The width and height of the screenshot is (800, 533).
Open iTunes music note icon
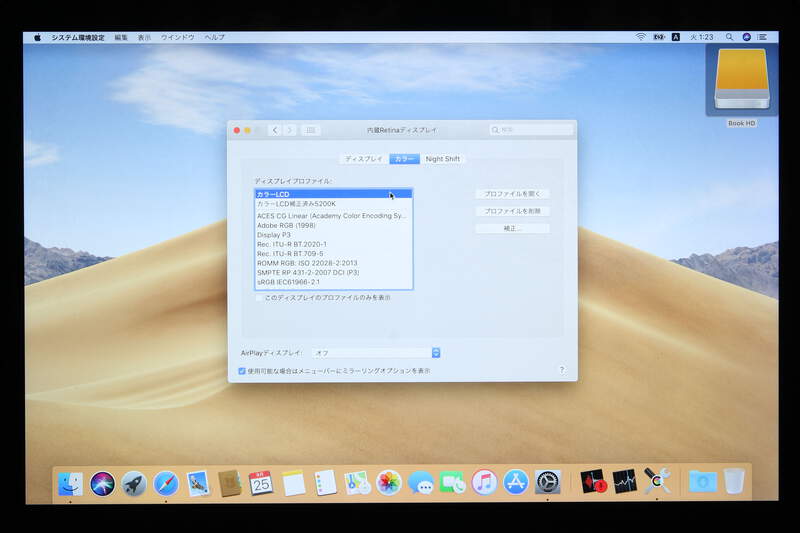pos(484,483)
